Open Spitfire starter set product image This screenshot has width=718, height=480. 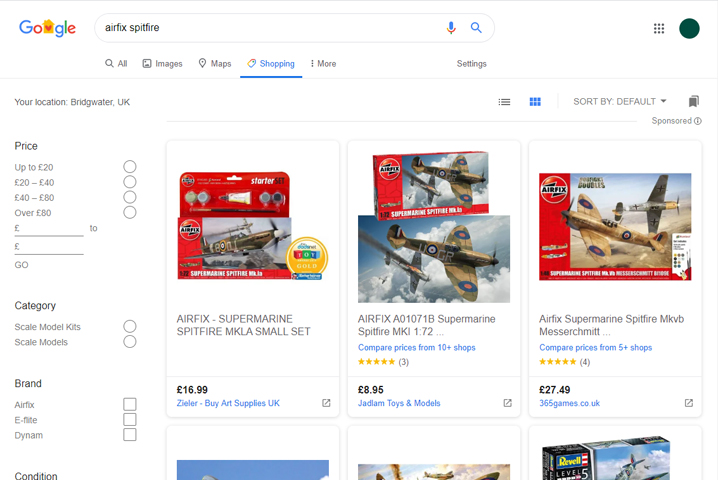click(x=253, y=225)
